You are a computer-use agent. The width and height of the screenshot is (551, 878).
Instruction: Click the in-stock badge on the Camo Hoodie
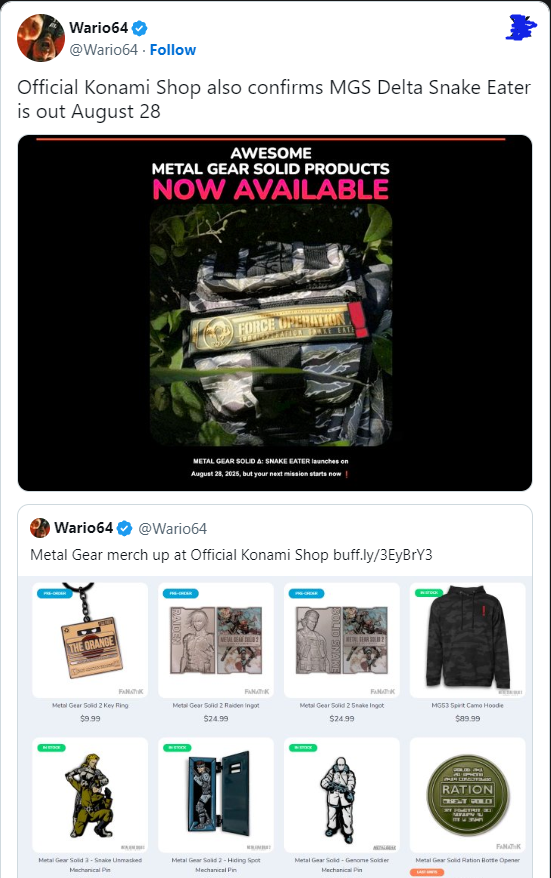(428, 592)
